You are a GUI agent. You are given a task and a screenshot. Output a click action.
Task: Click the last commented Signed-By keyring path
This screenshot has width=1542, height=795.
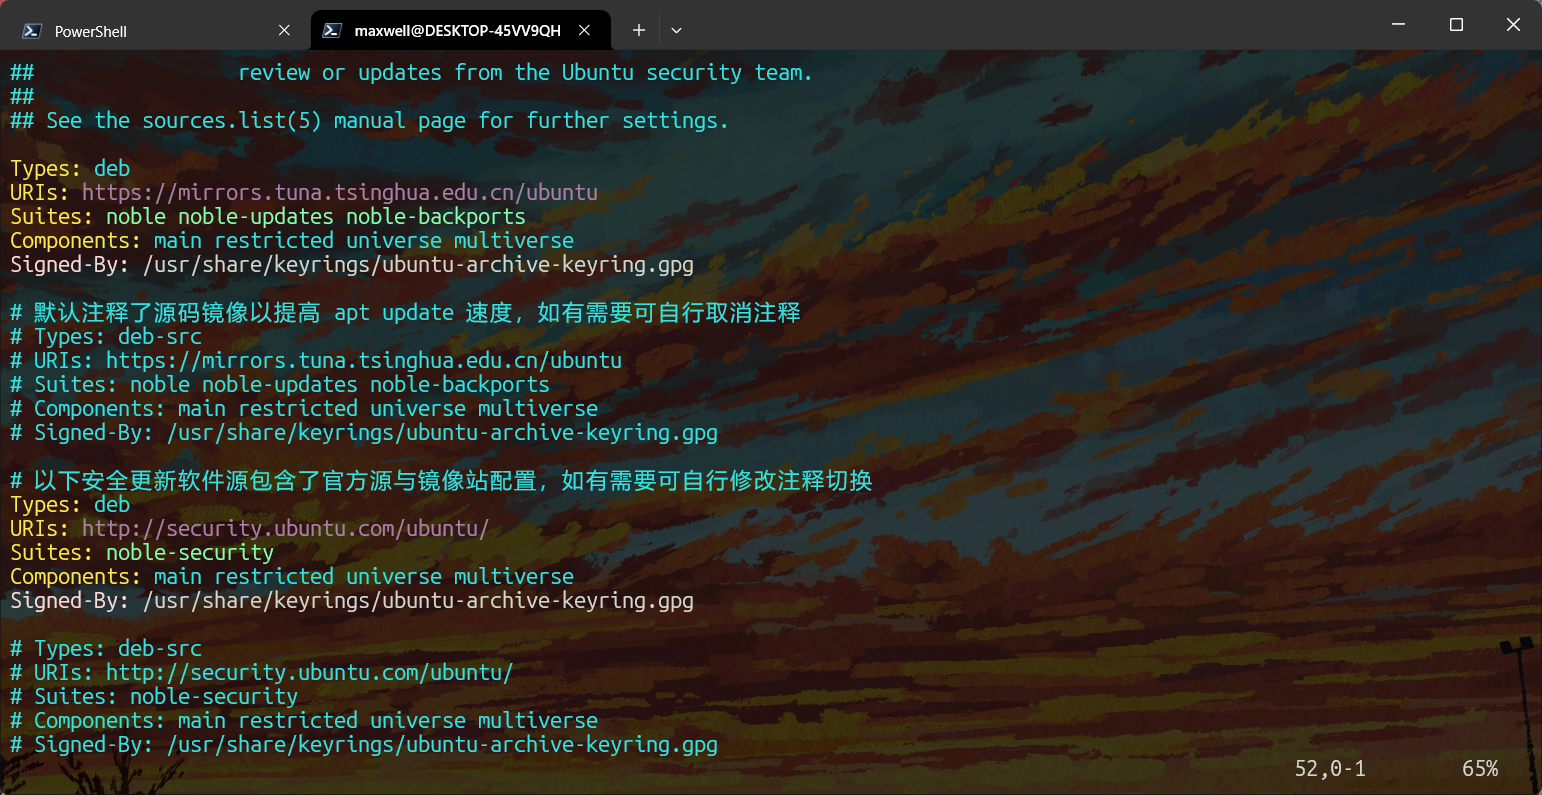pos(442,744)
